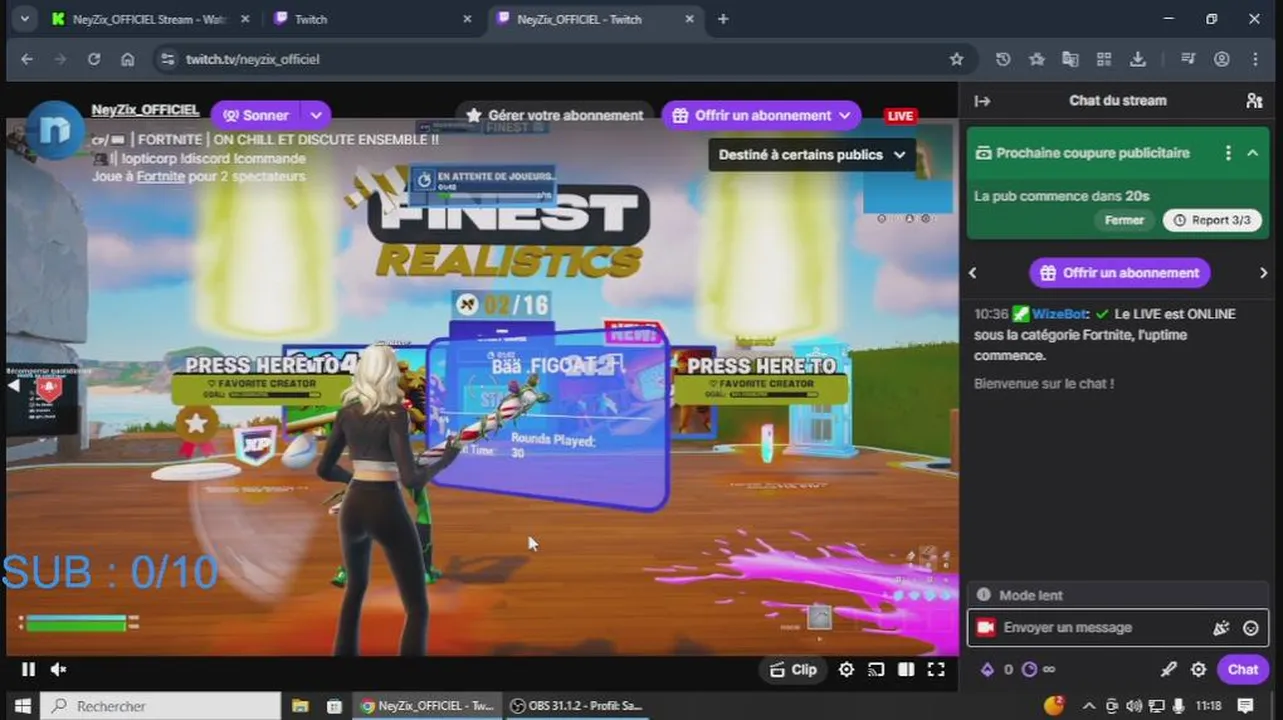Click Offrir un abonnement in the chat panel
1283x720 pixels.
coord(1120,273)
